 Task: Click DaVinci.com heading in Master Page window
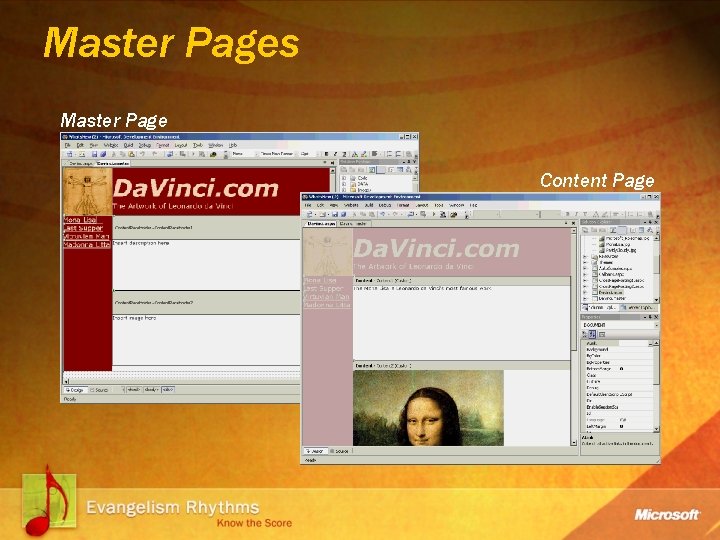click(x=196, y=188)
